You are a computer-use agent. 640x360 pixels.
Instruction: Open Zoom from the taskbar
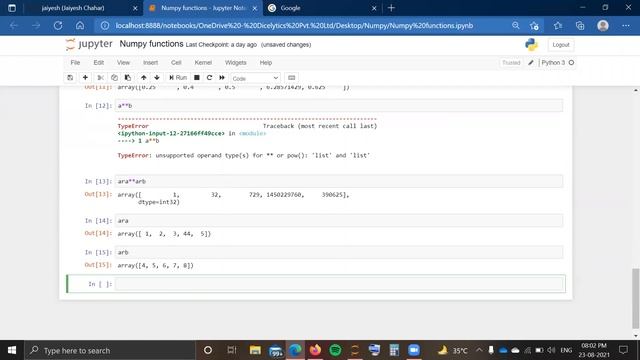point(414,350)
